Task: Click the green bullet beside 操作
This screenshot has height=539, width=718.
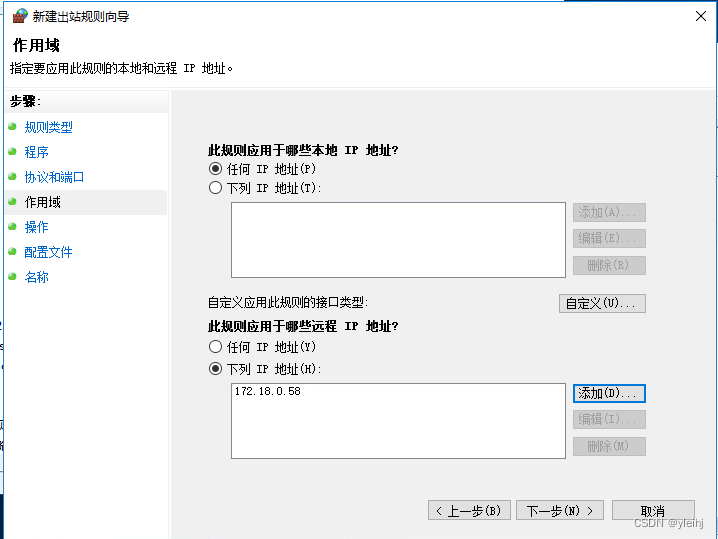Action: (x=12, y=227)
